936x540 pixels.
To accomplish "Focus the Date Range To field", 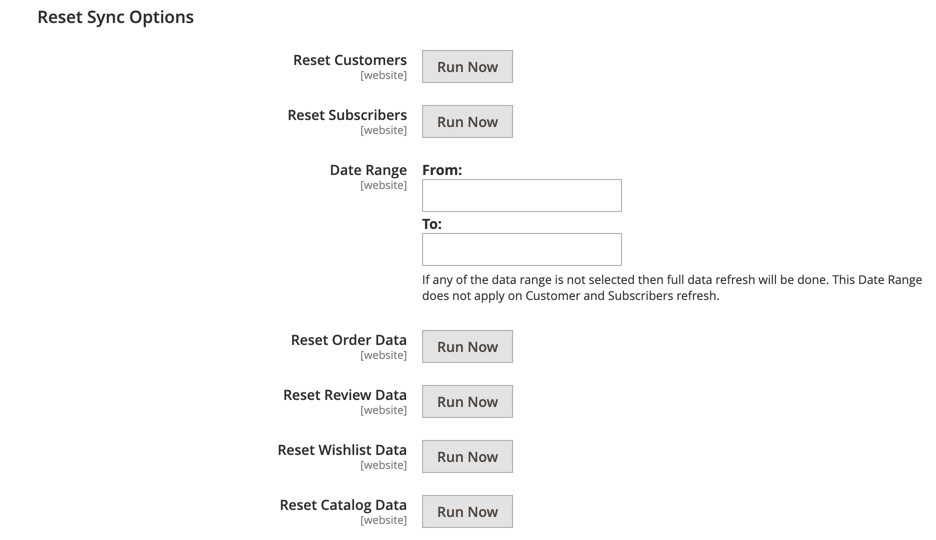I will [522, 249].
